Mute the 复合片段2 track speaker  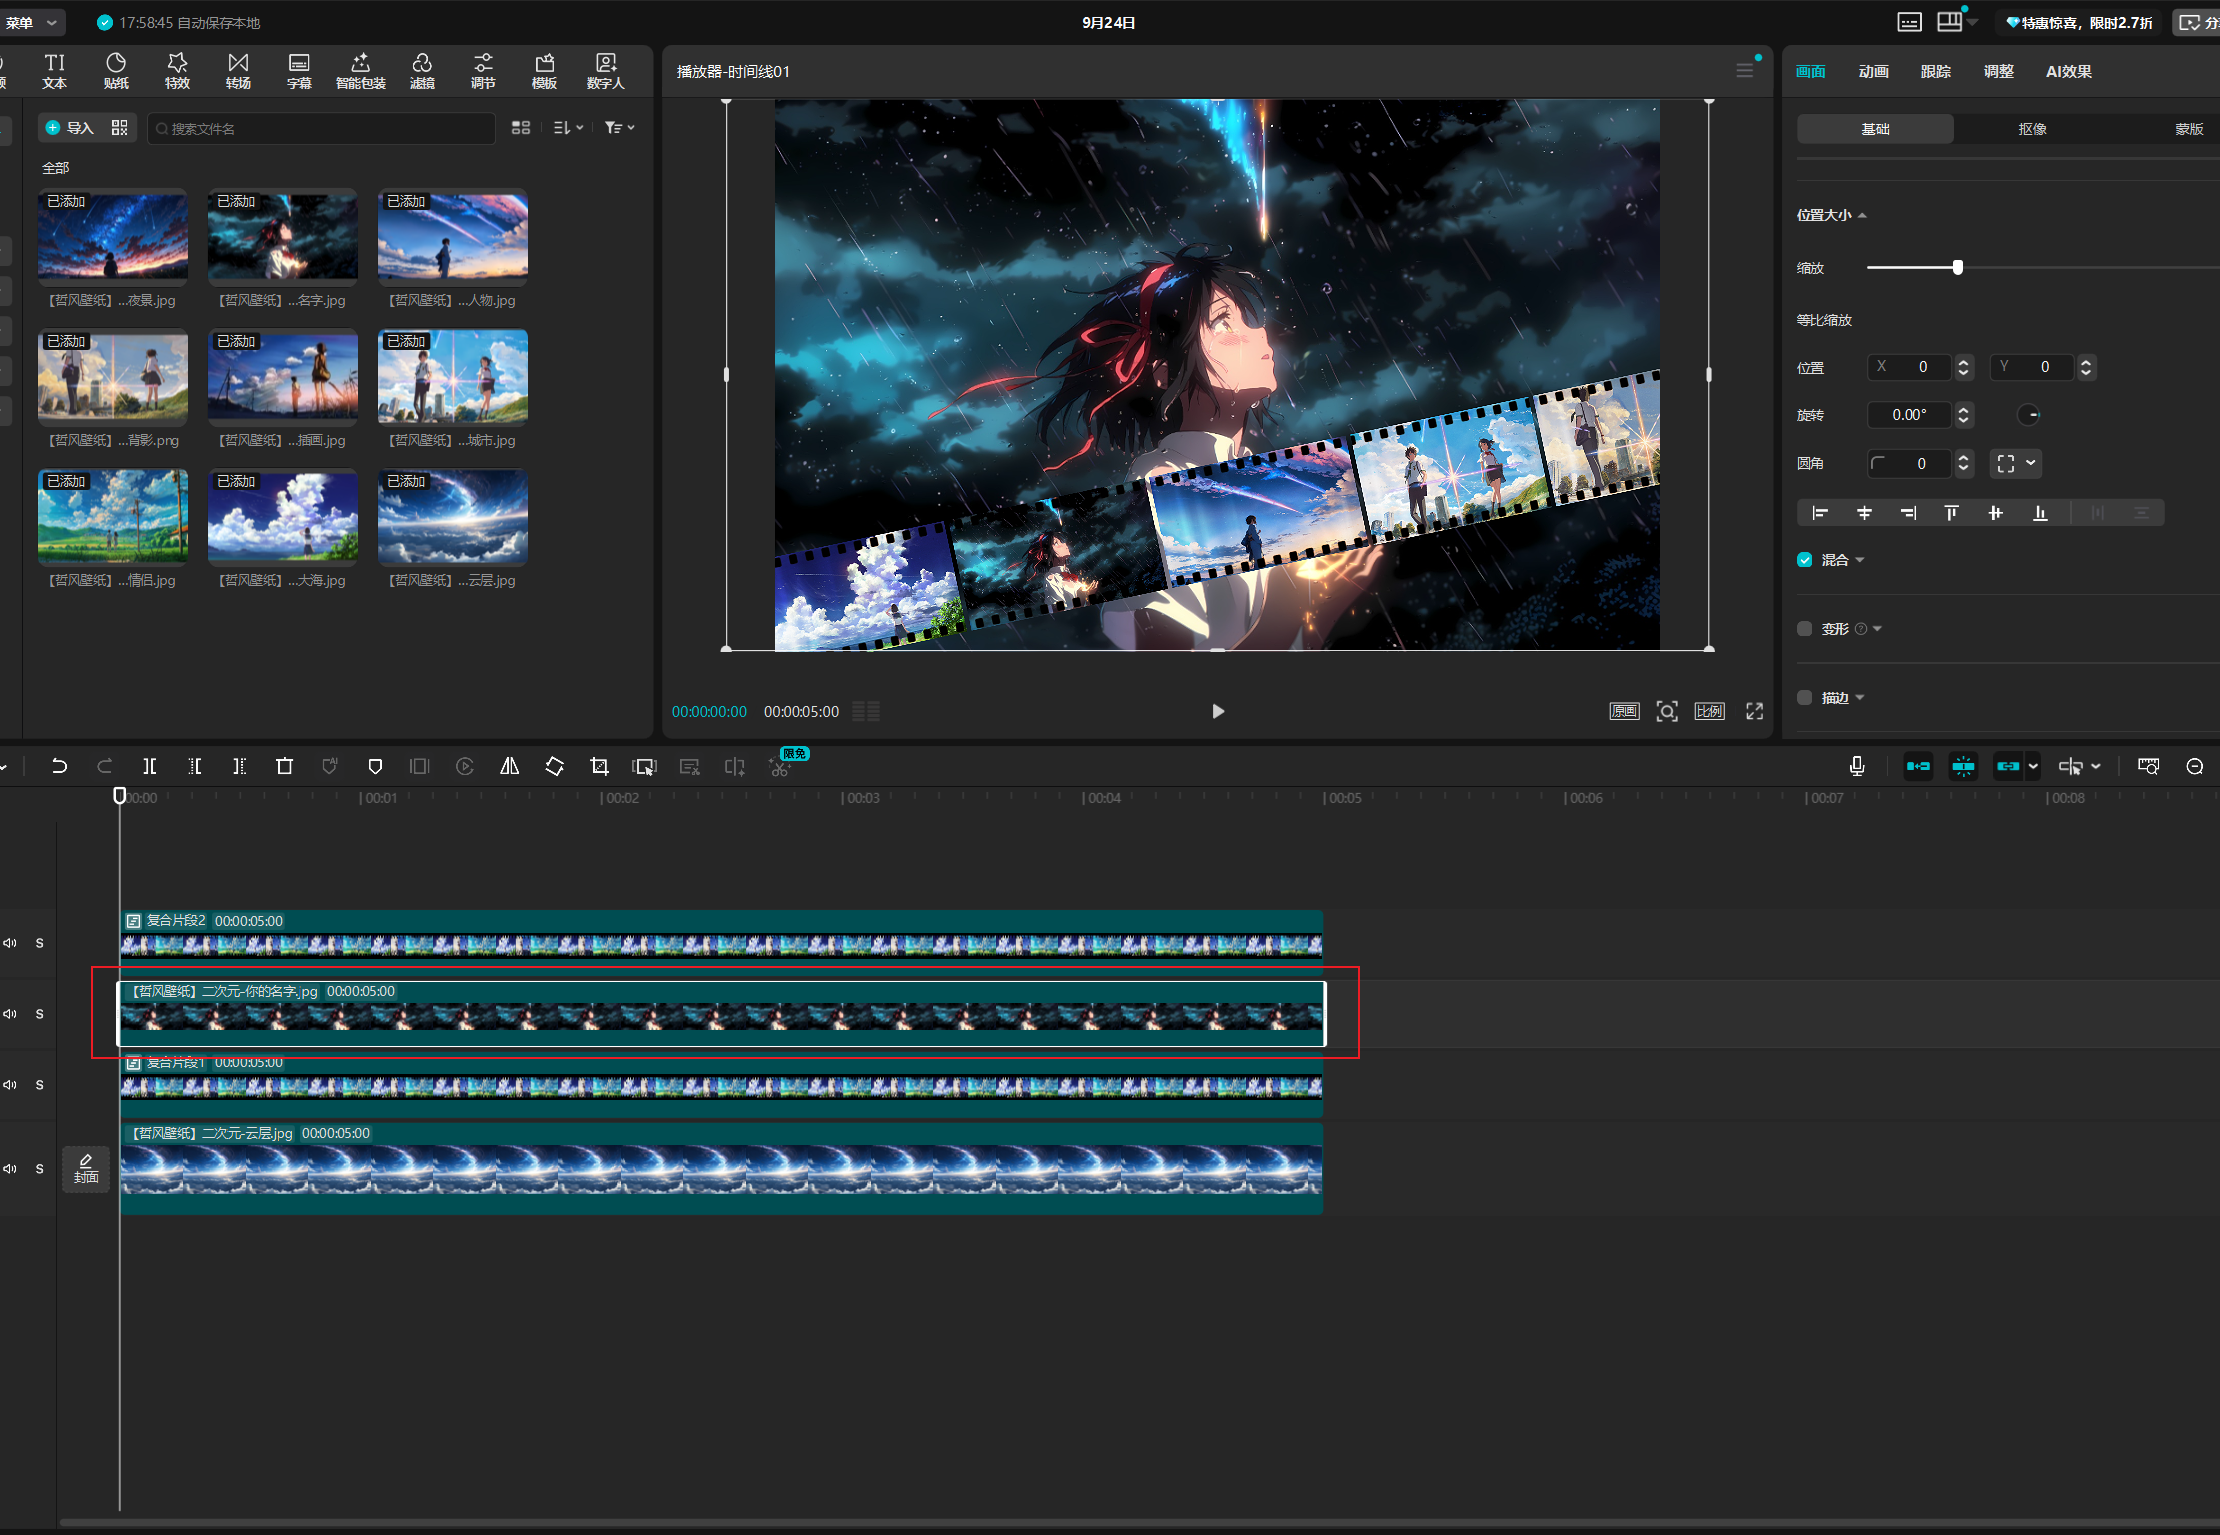[x=10, y=943]
